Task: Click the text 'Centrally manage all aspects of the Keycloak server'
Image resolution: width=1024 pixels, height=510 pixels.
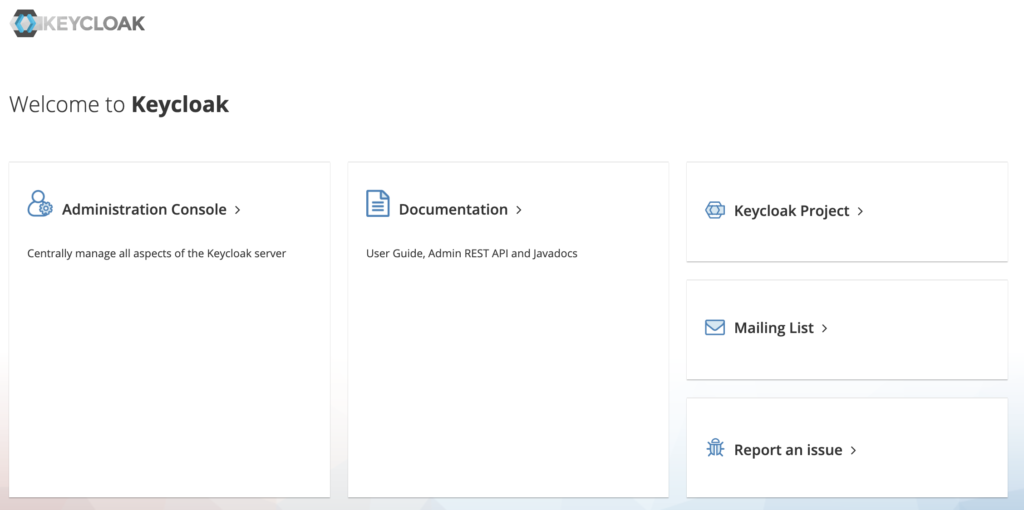Action: (x=157, y=253)
